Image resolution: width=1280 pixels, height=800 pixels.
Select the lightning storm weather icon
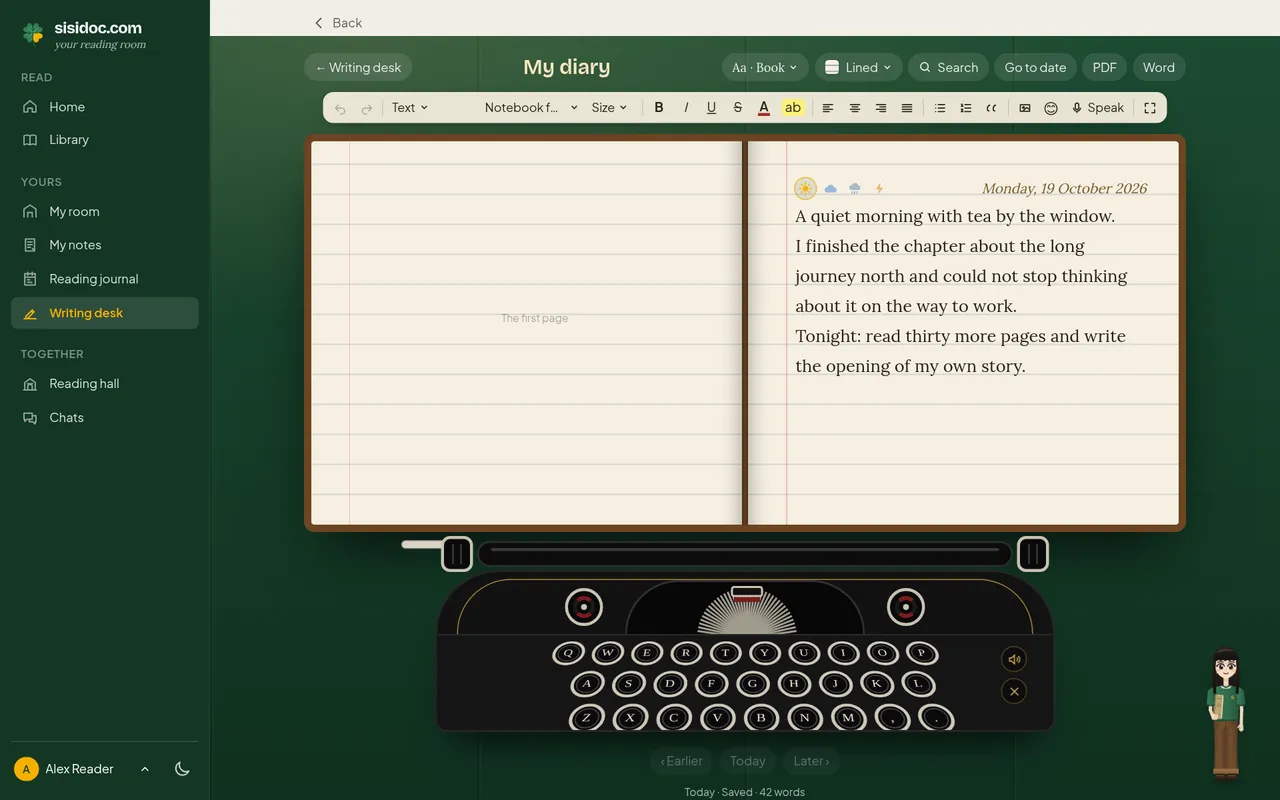(879, 188)
